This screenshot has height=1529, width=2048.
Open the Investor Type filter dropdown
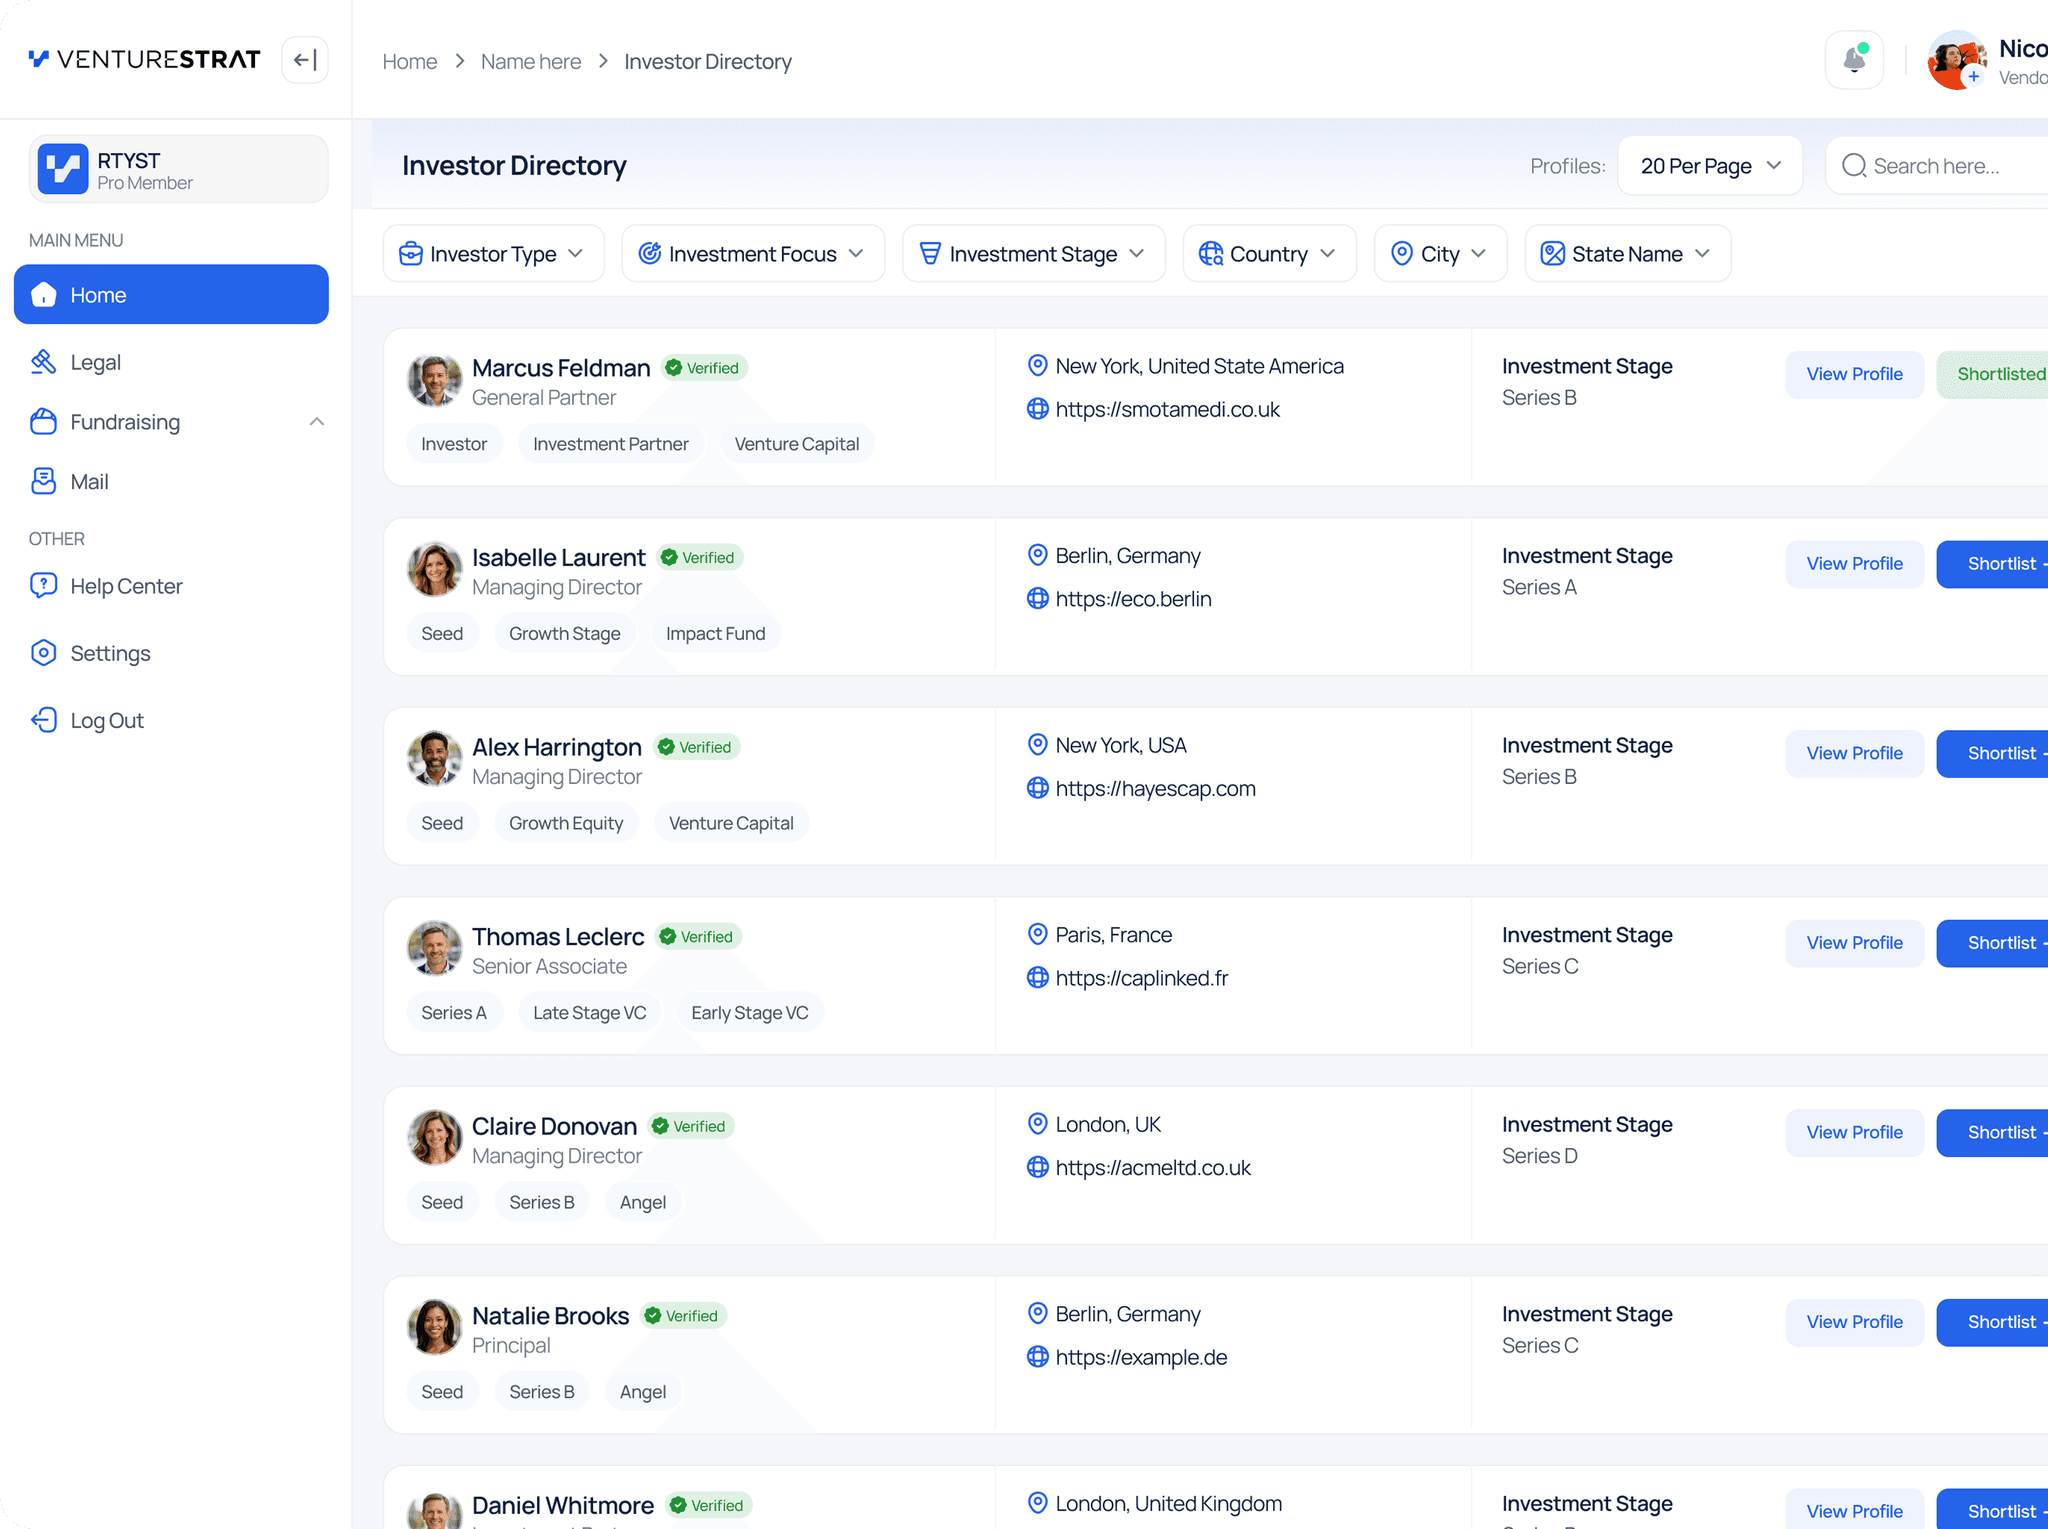pos(493,254)
